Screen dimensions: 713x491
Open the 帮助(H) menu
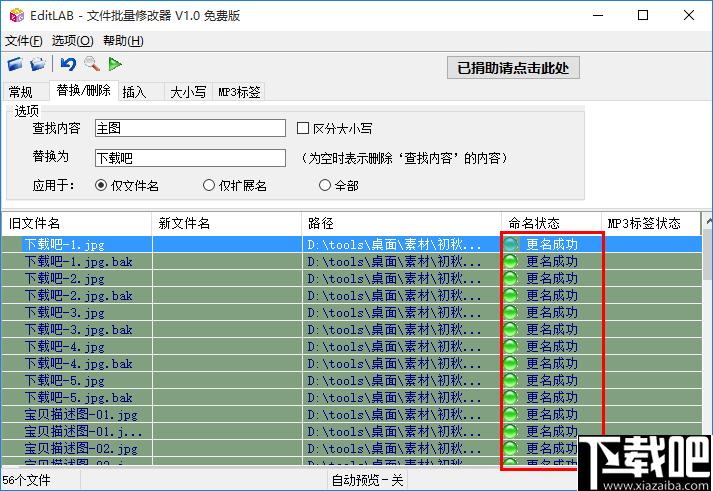point(123,41)
